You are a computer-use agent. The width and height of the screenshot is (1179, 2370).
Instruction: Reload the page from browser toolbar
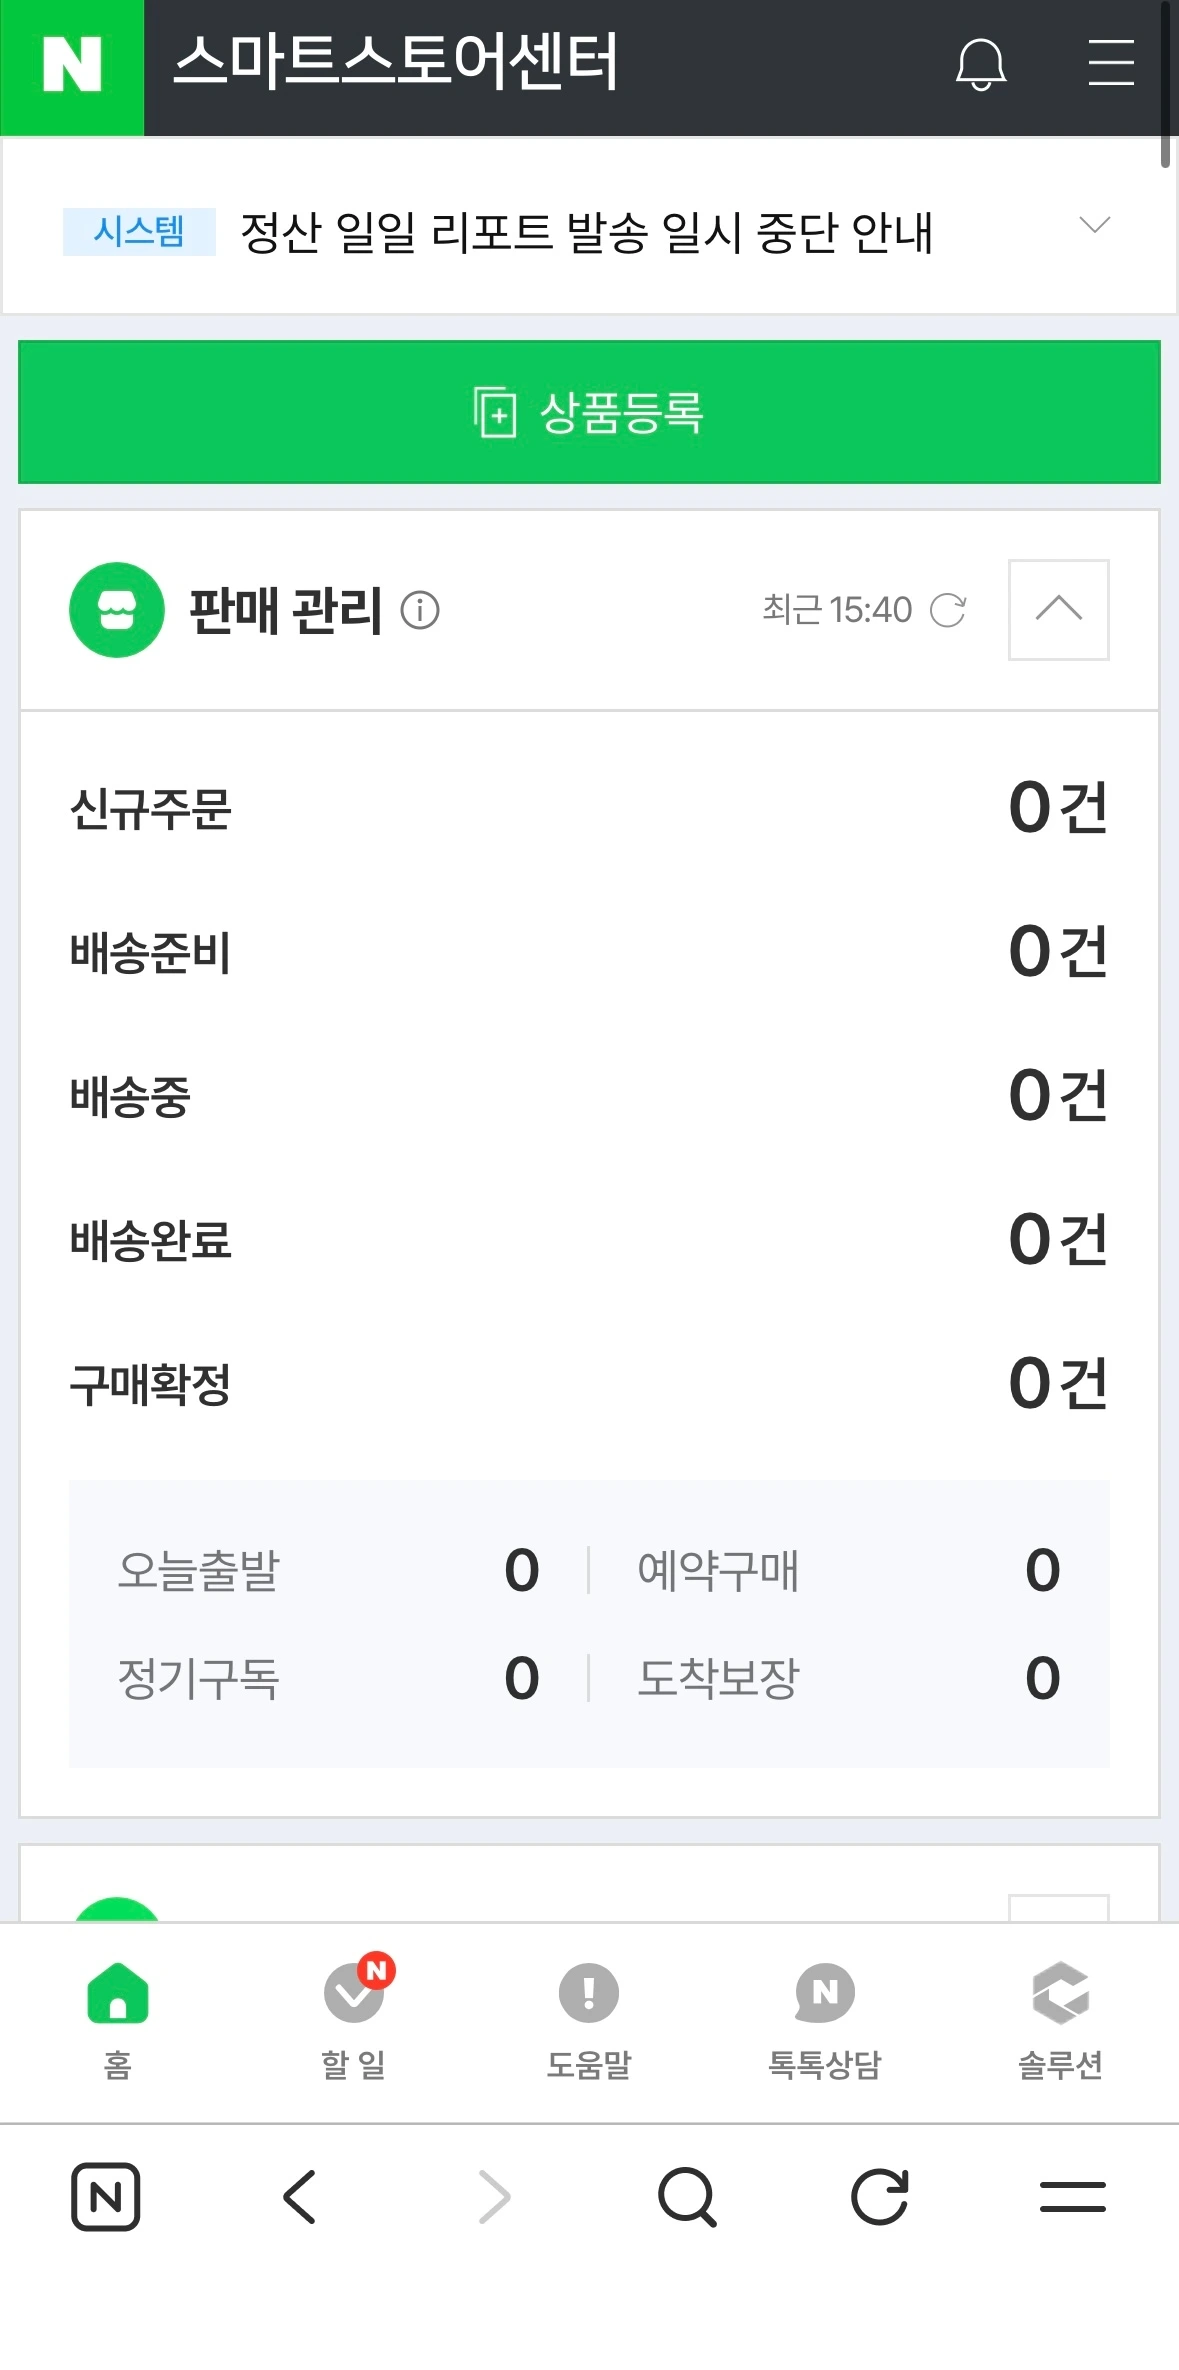[x=880, y=2197]
